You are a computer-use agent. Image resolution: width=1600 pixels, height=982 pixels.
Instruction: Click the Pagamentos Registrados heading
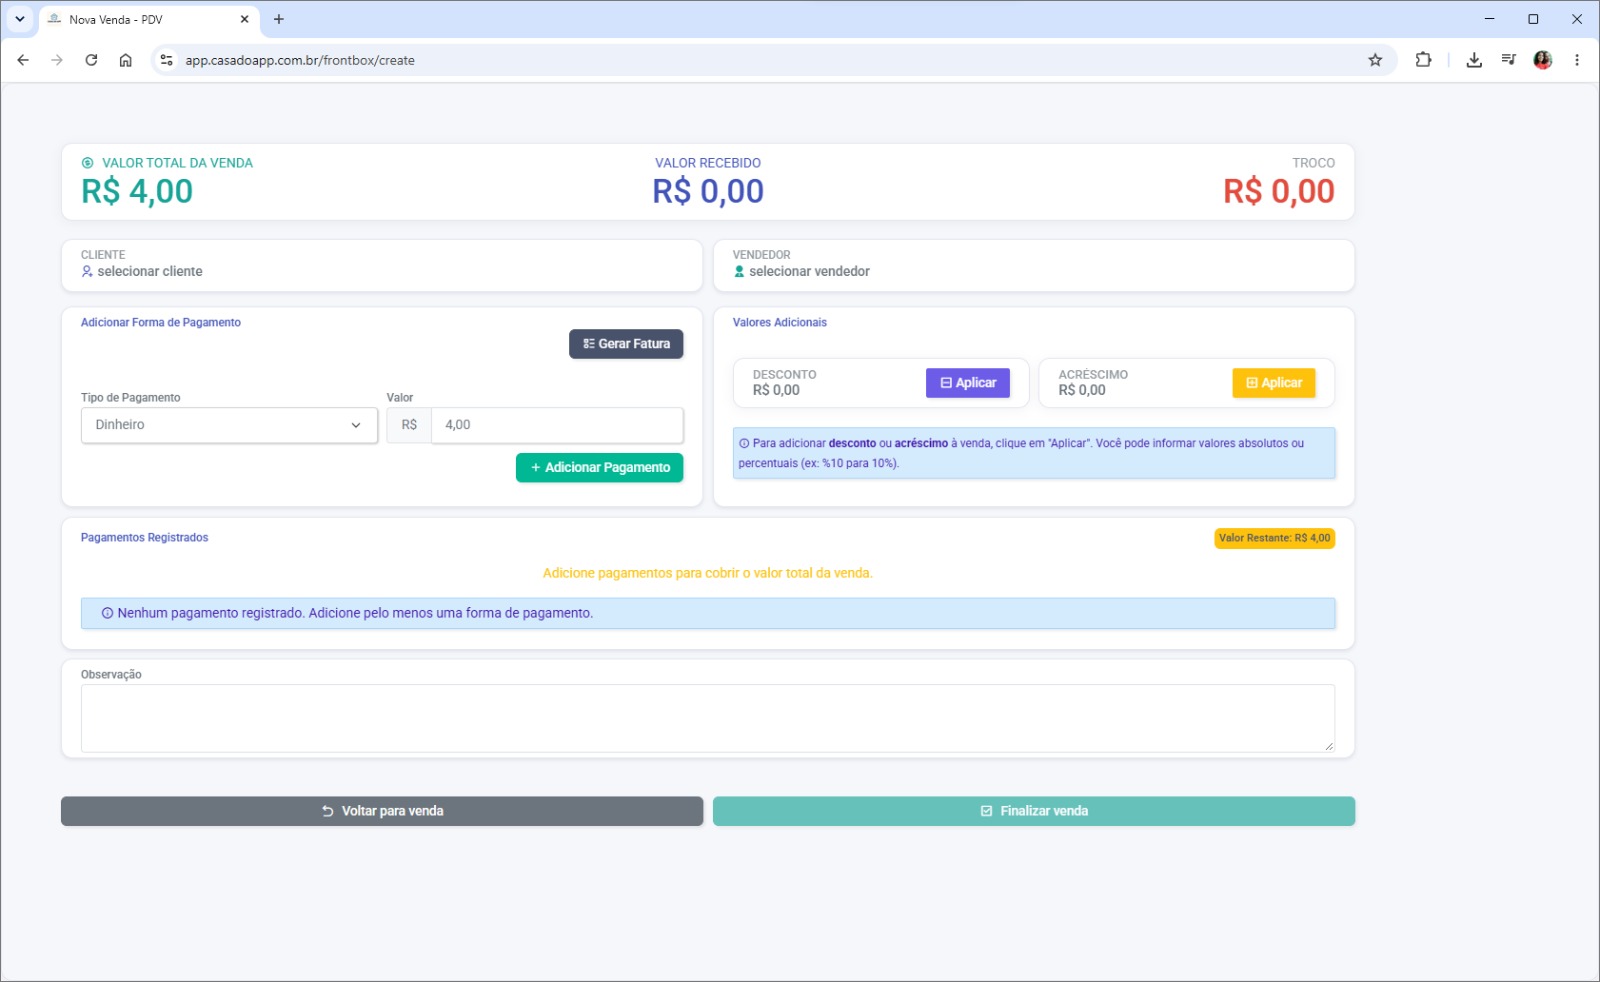pyautogui.click(x=145, y=538)
